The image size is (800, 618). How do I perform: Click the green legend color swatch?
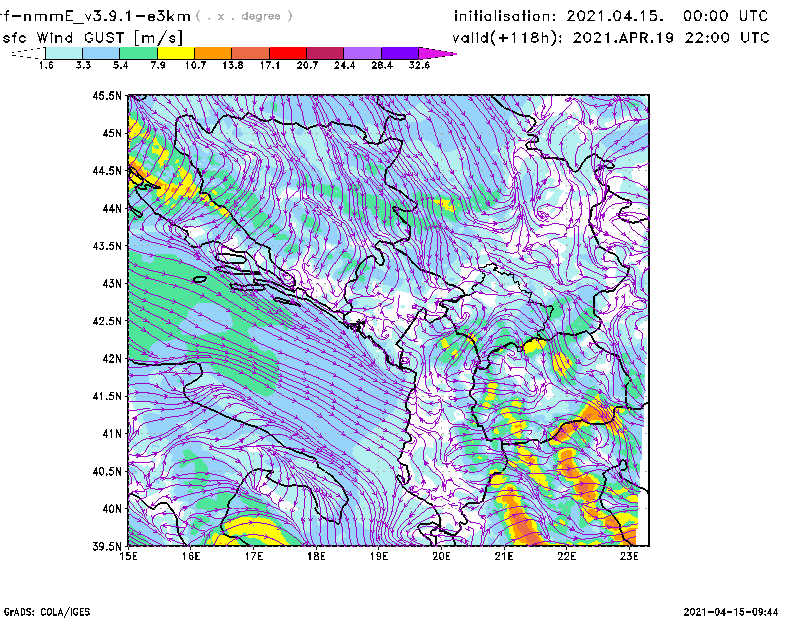(x=139, y=53)
